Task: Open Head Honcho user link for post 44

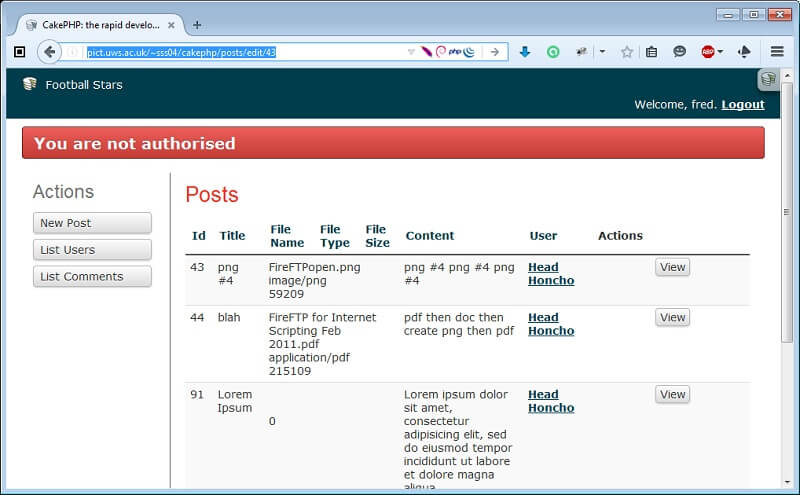Action: tap(551, 324)
